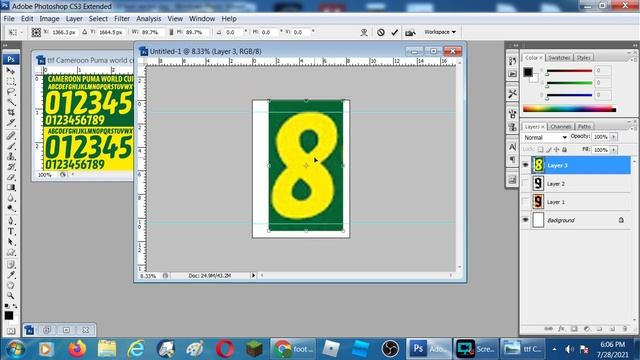Select the Lasso tool
The width and height of the screenshot is (640, 360).
point(11,91)
